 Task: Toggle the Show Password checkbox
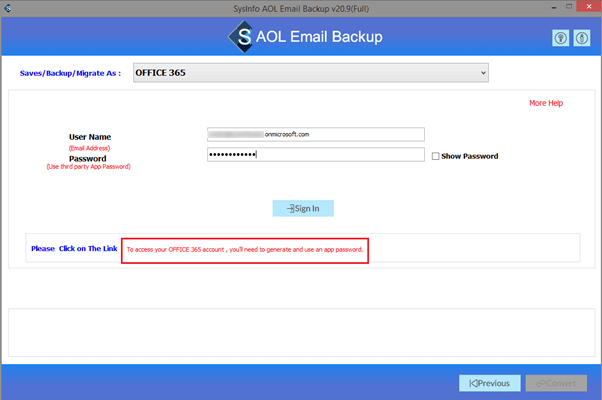pyautogui.click(x=435, y=156)
